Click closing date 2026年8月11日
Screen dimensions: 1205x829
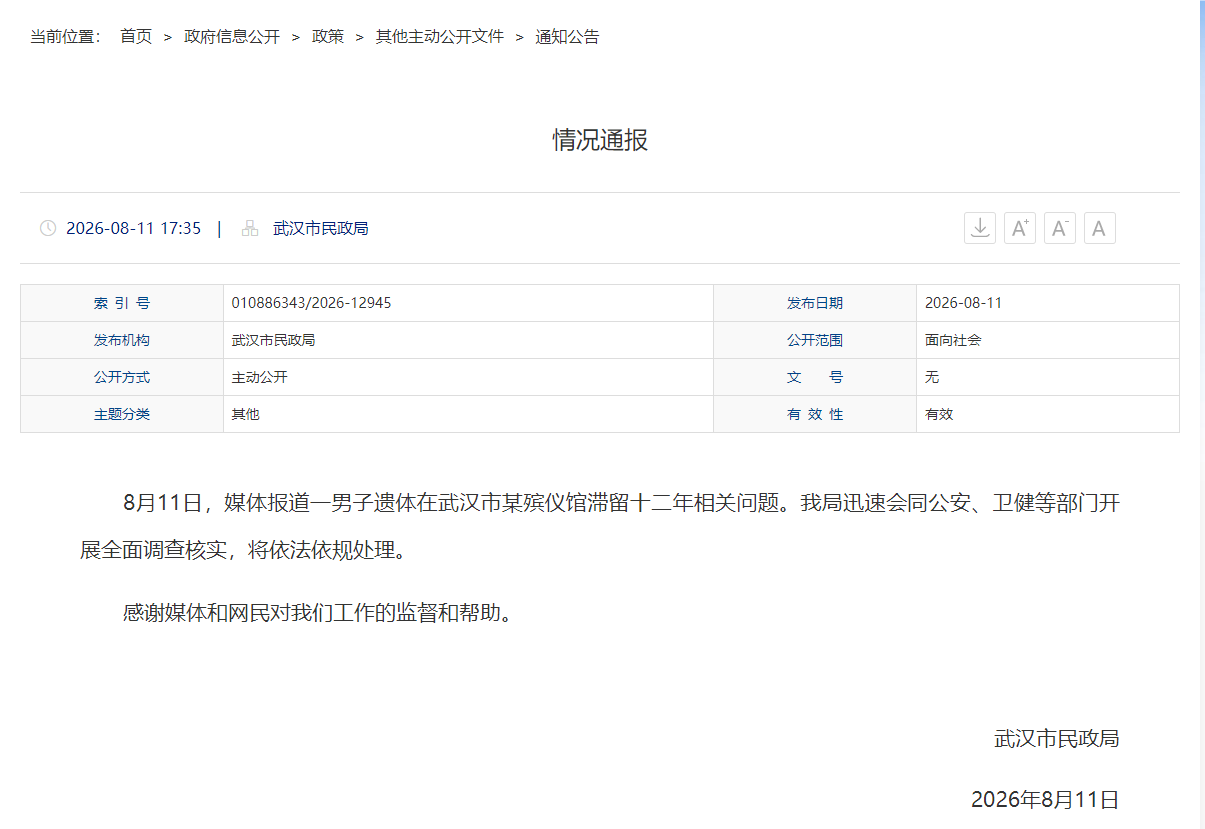tap(1045, 800)
